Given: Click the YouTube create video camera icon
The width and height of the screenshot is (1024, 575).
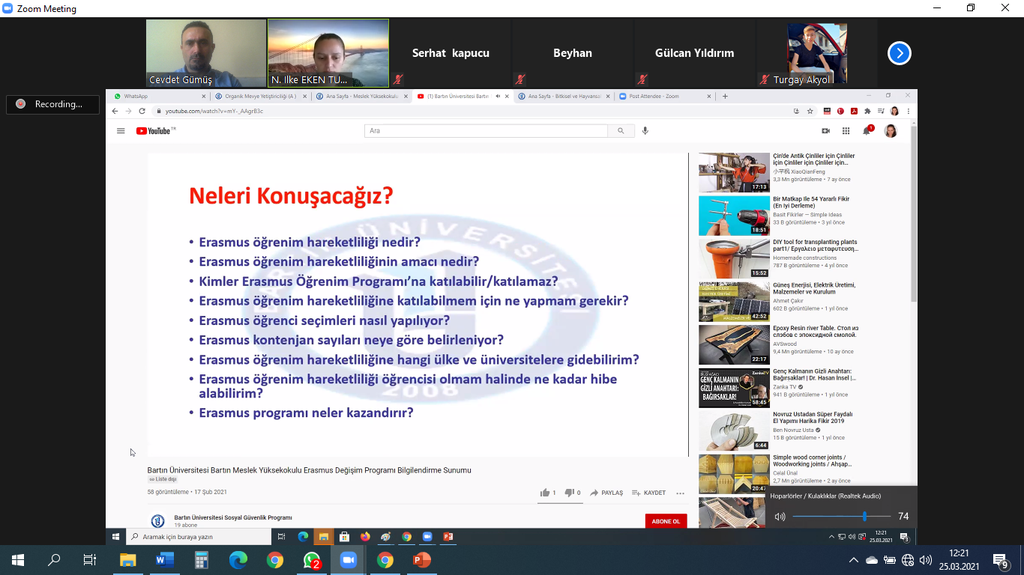Looking at the screenshot, I should coord(825,131).
